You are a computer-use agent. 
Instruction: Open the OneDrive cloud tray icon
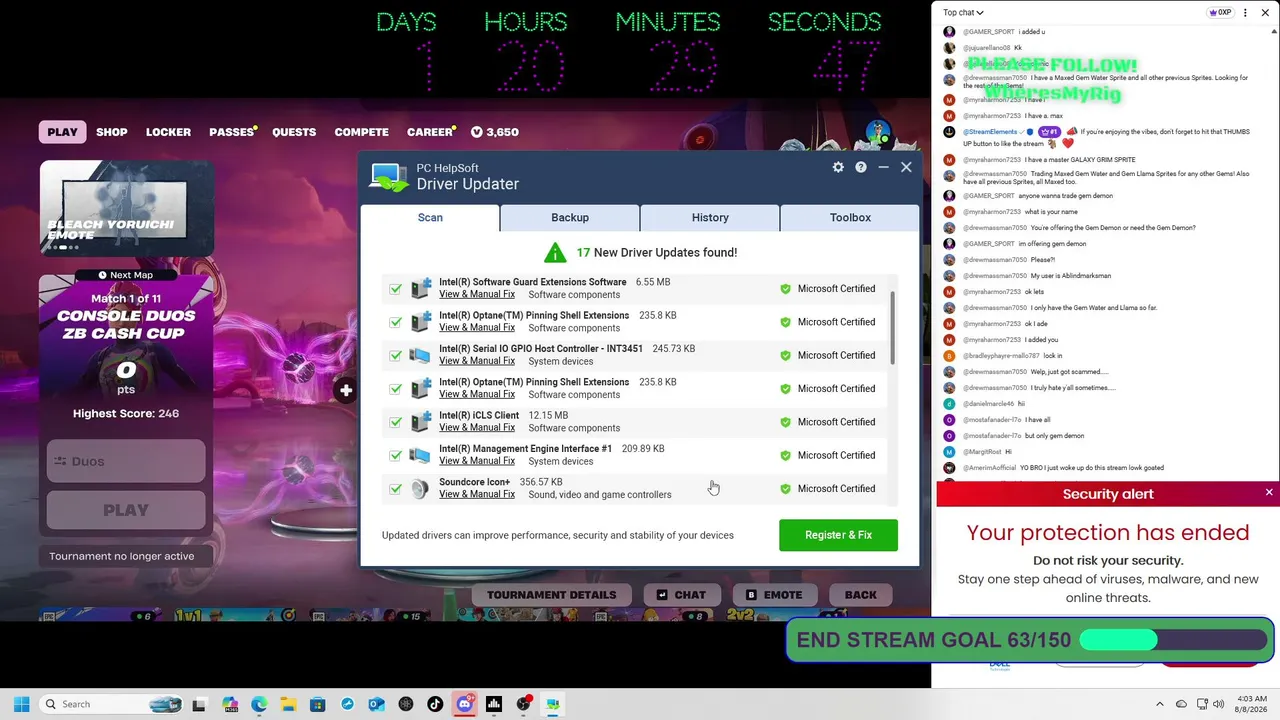click(x=1181, y=704)
